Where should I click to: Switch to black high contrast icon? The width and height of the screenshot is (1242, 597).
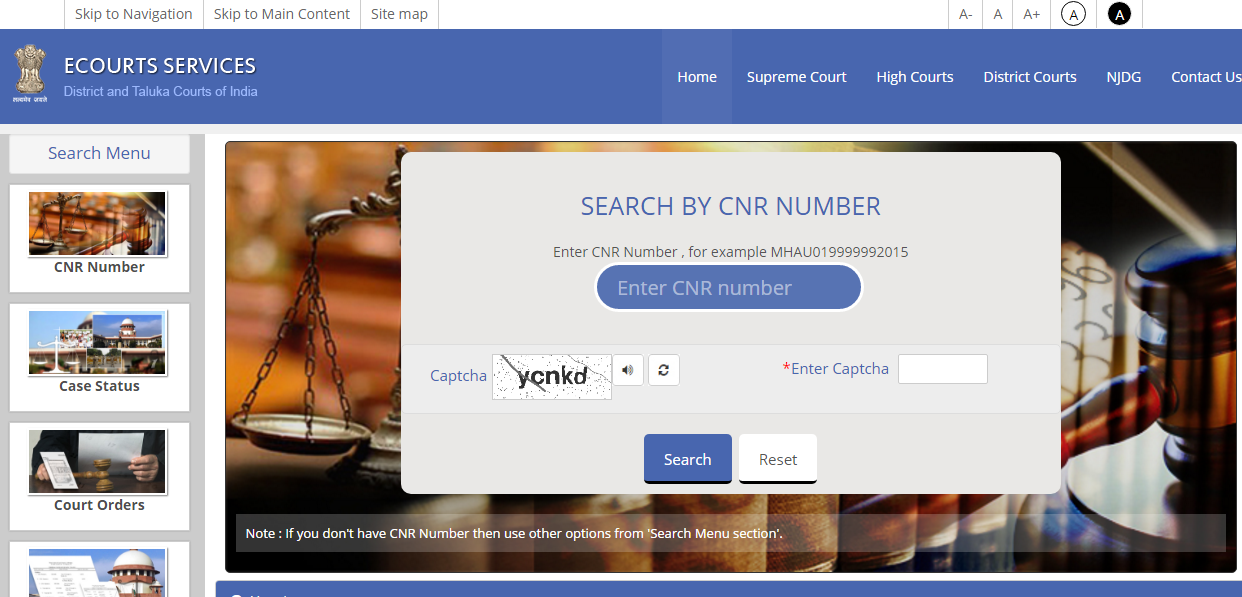click(x=1119, y=14)
